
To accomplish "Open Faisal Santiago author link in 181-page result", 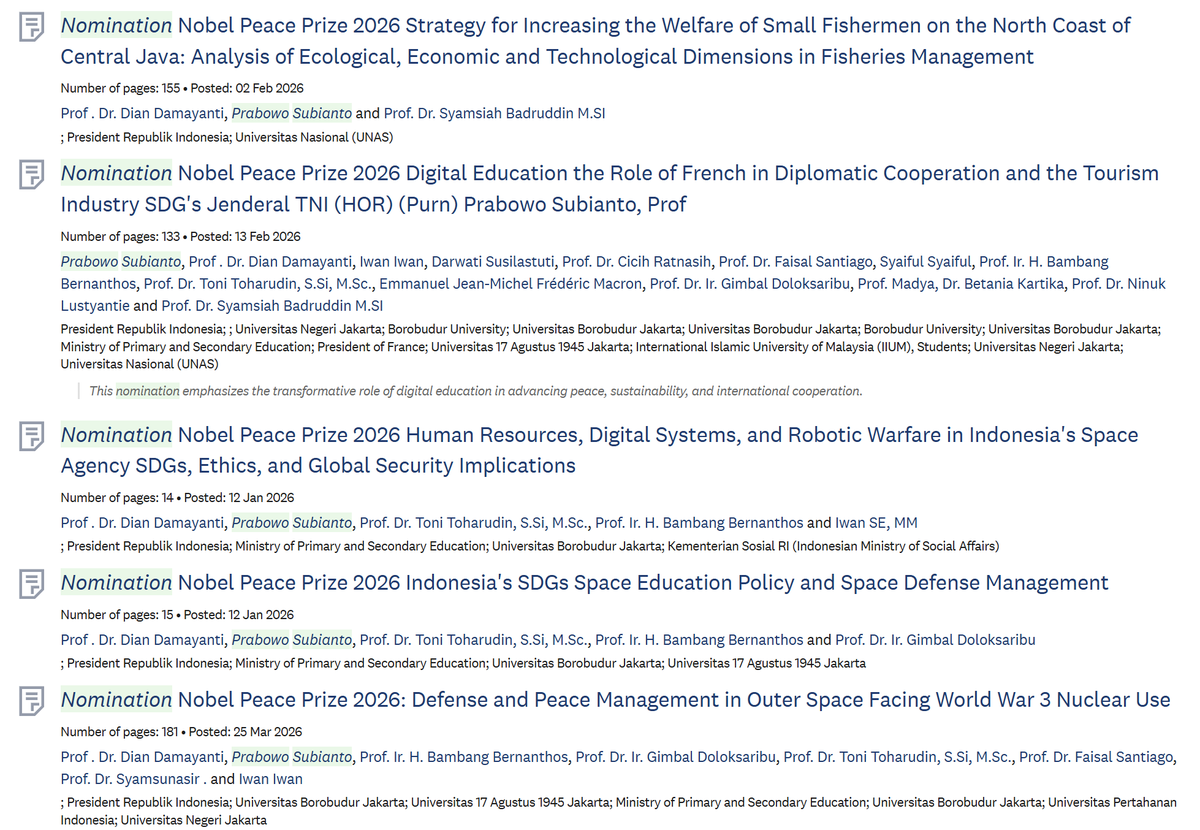I will 1096,757.
